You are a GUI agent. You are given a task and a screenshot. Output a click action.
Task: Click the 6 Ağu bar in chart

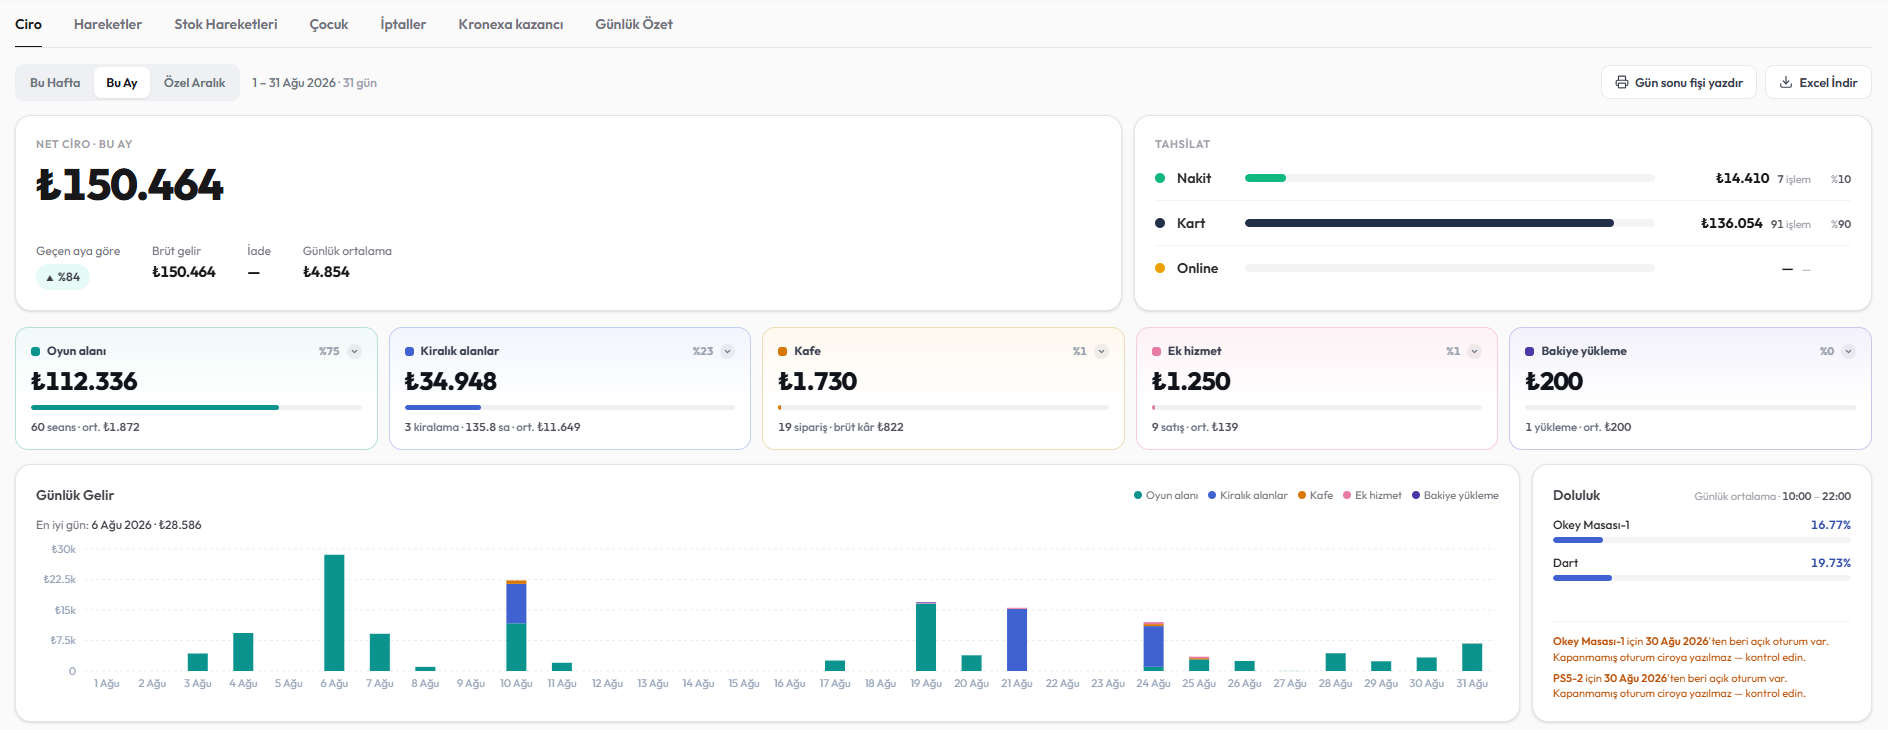click(334, 613)
